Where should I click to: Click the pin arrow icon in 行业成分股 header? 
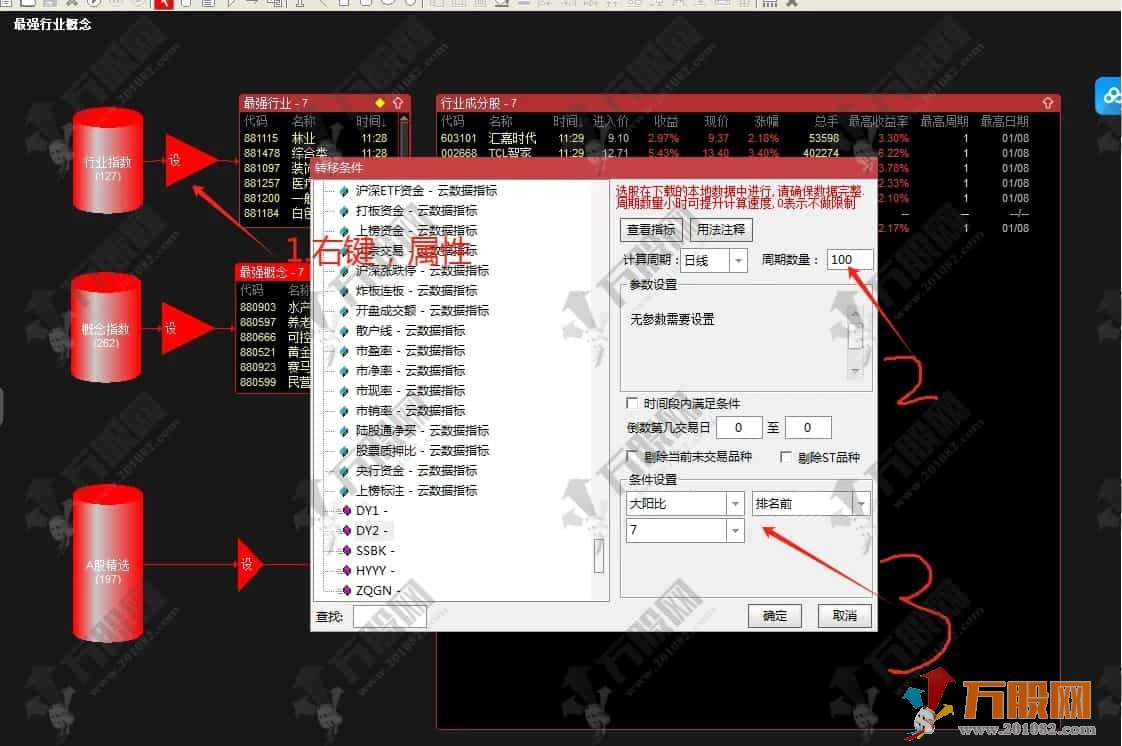pos(1048,103)
